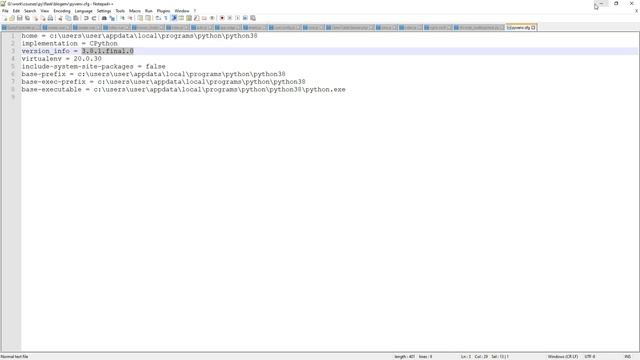
Task: Click the selected text 3.8.1.final.0
Action: pos(108,51)
